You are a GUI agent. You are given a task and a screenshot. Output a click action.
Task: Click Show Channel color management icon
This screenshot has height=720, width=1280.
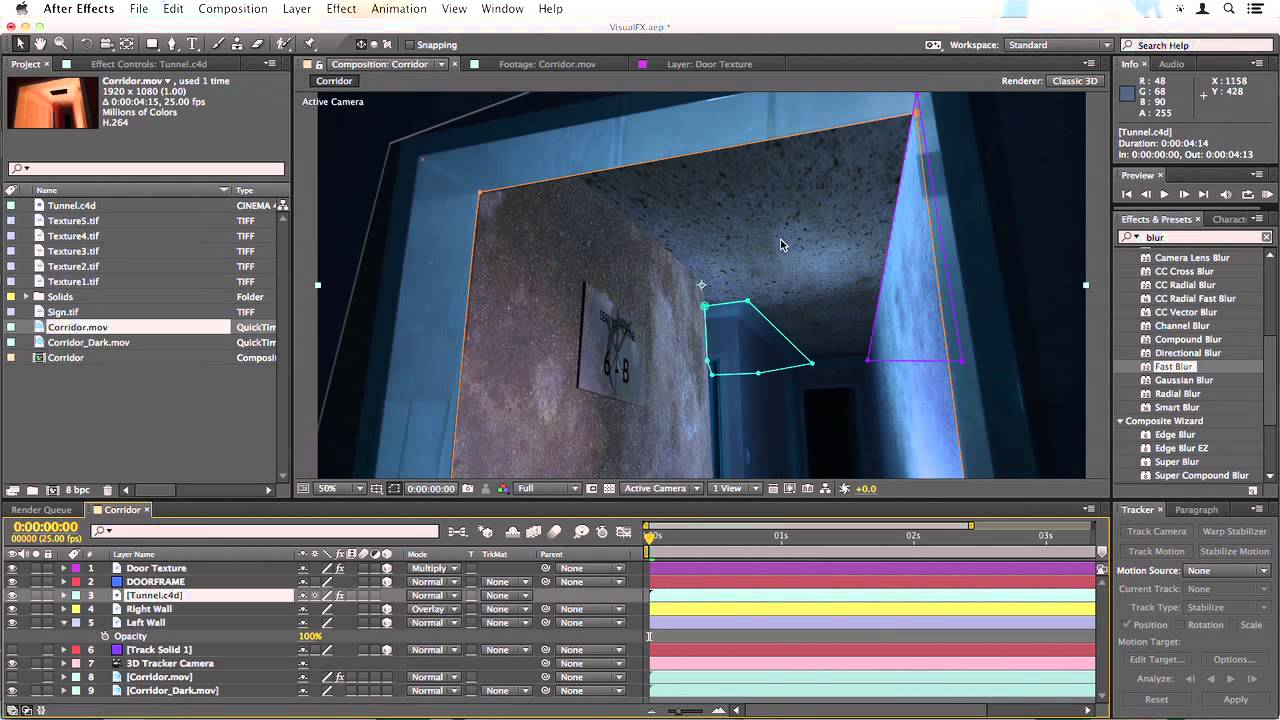click(x=503, y=489)
